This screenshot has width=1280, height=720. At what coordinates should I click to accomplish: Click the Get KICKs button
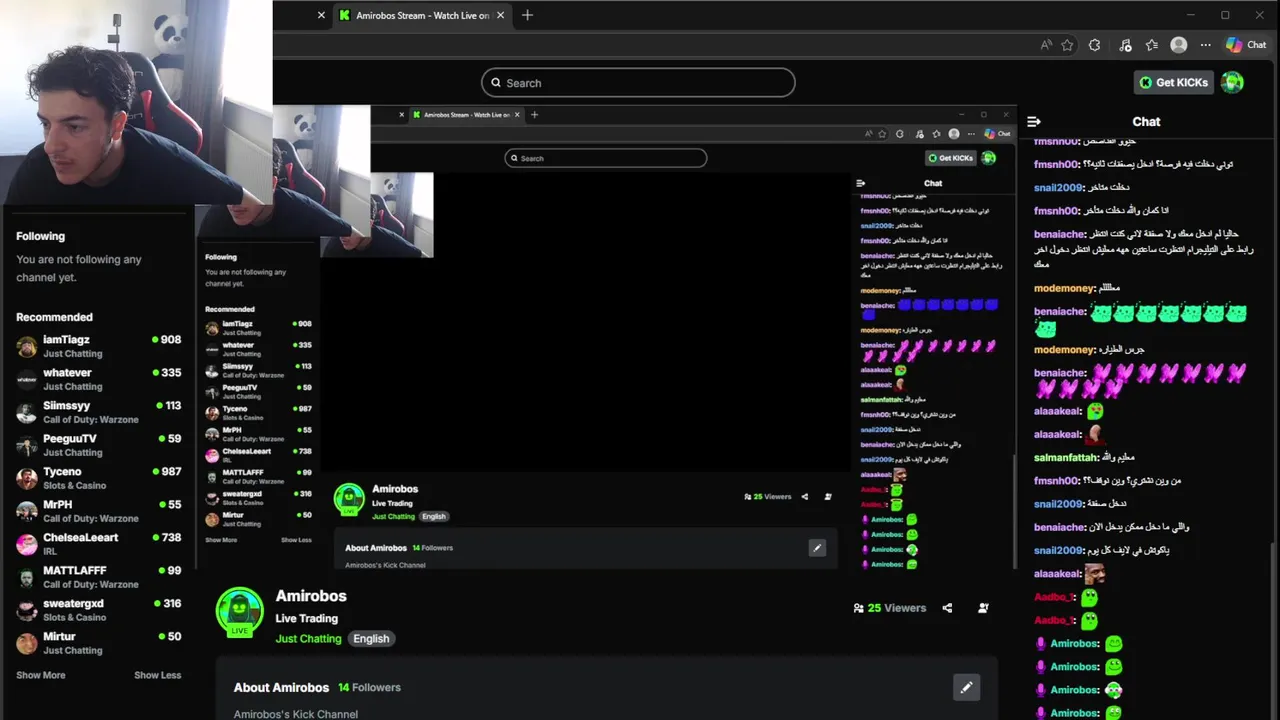(x=1174, y=83)
